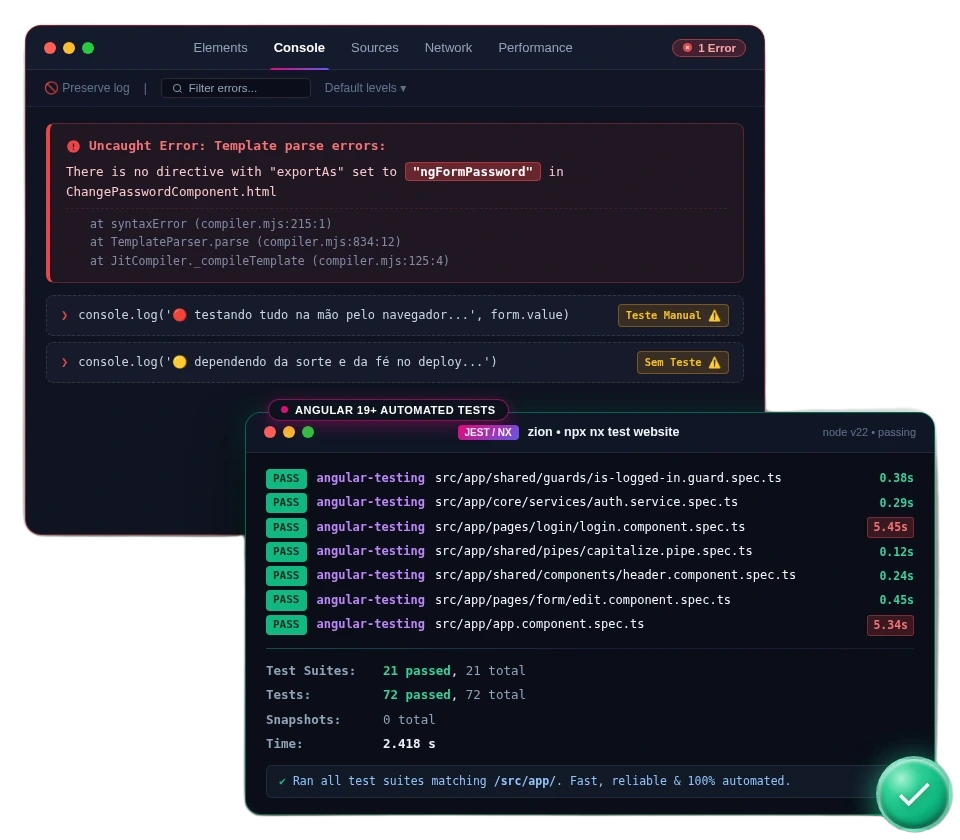Click the header.component.spec.ts file path

[615, 575]
